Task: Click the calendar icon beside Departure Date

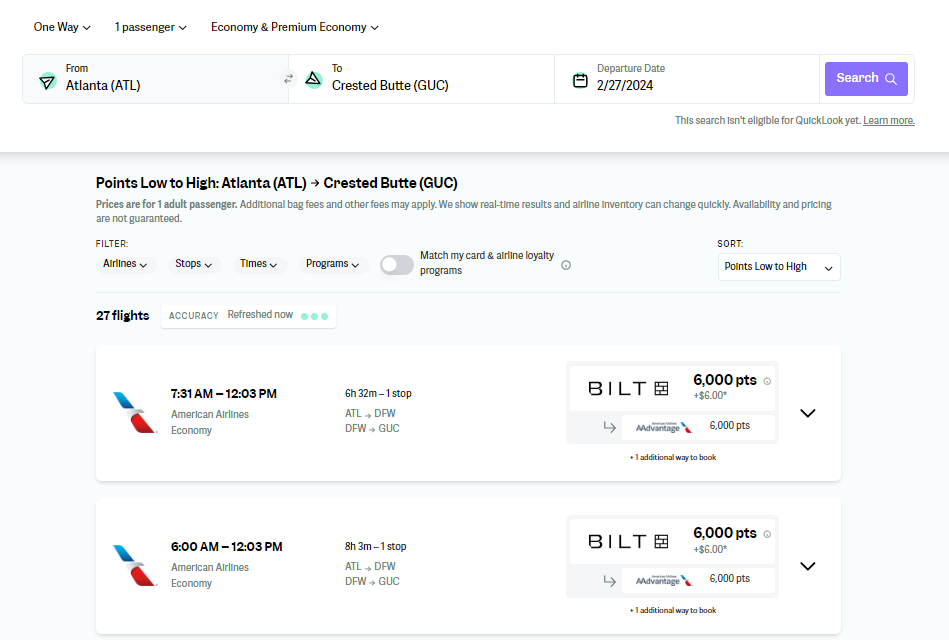Action: (x=580, y=80)
